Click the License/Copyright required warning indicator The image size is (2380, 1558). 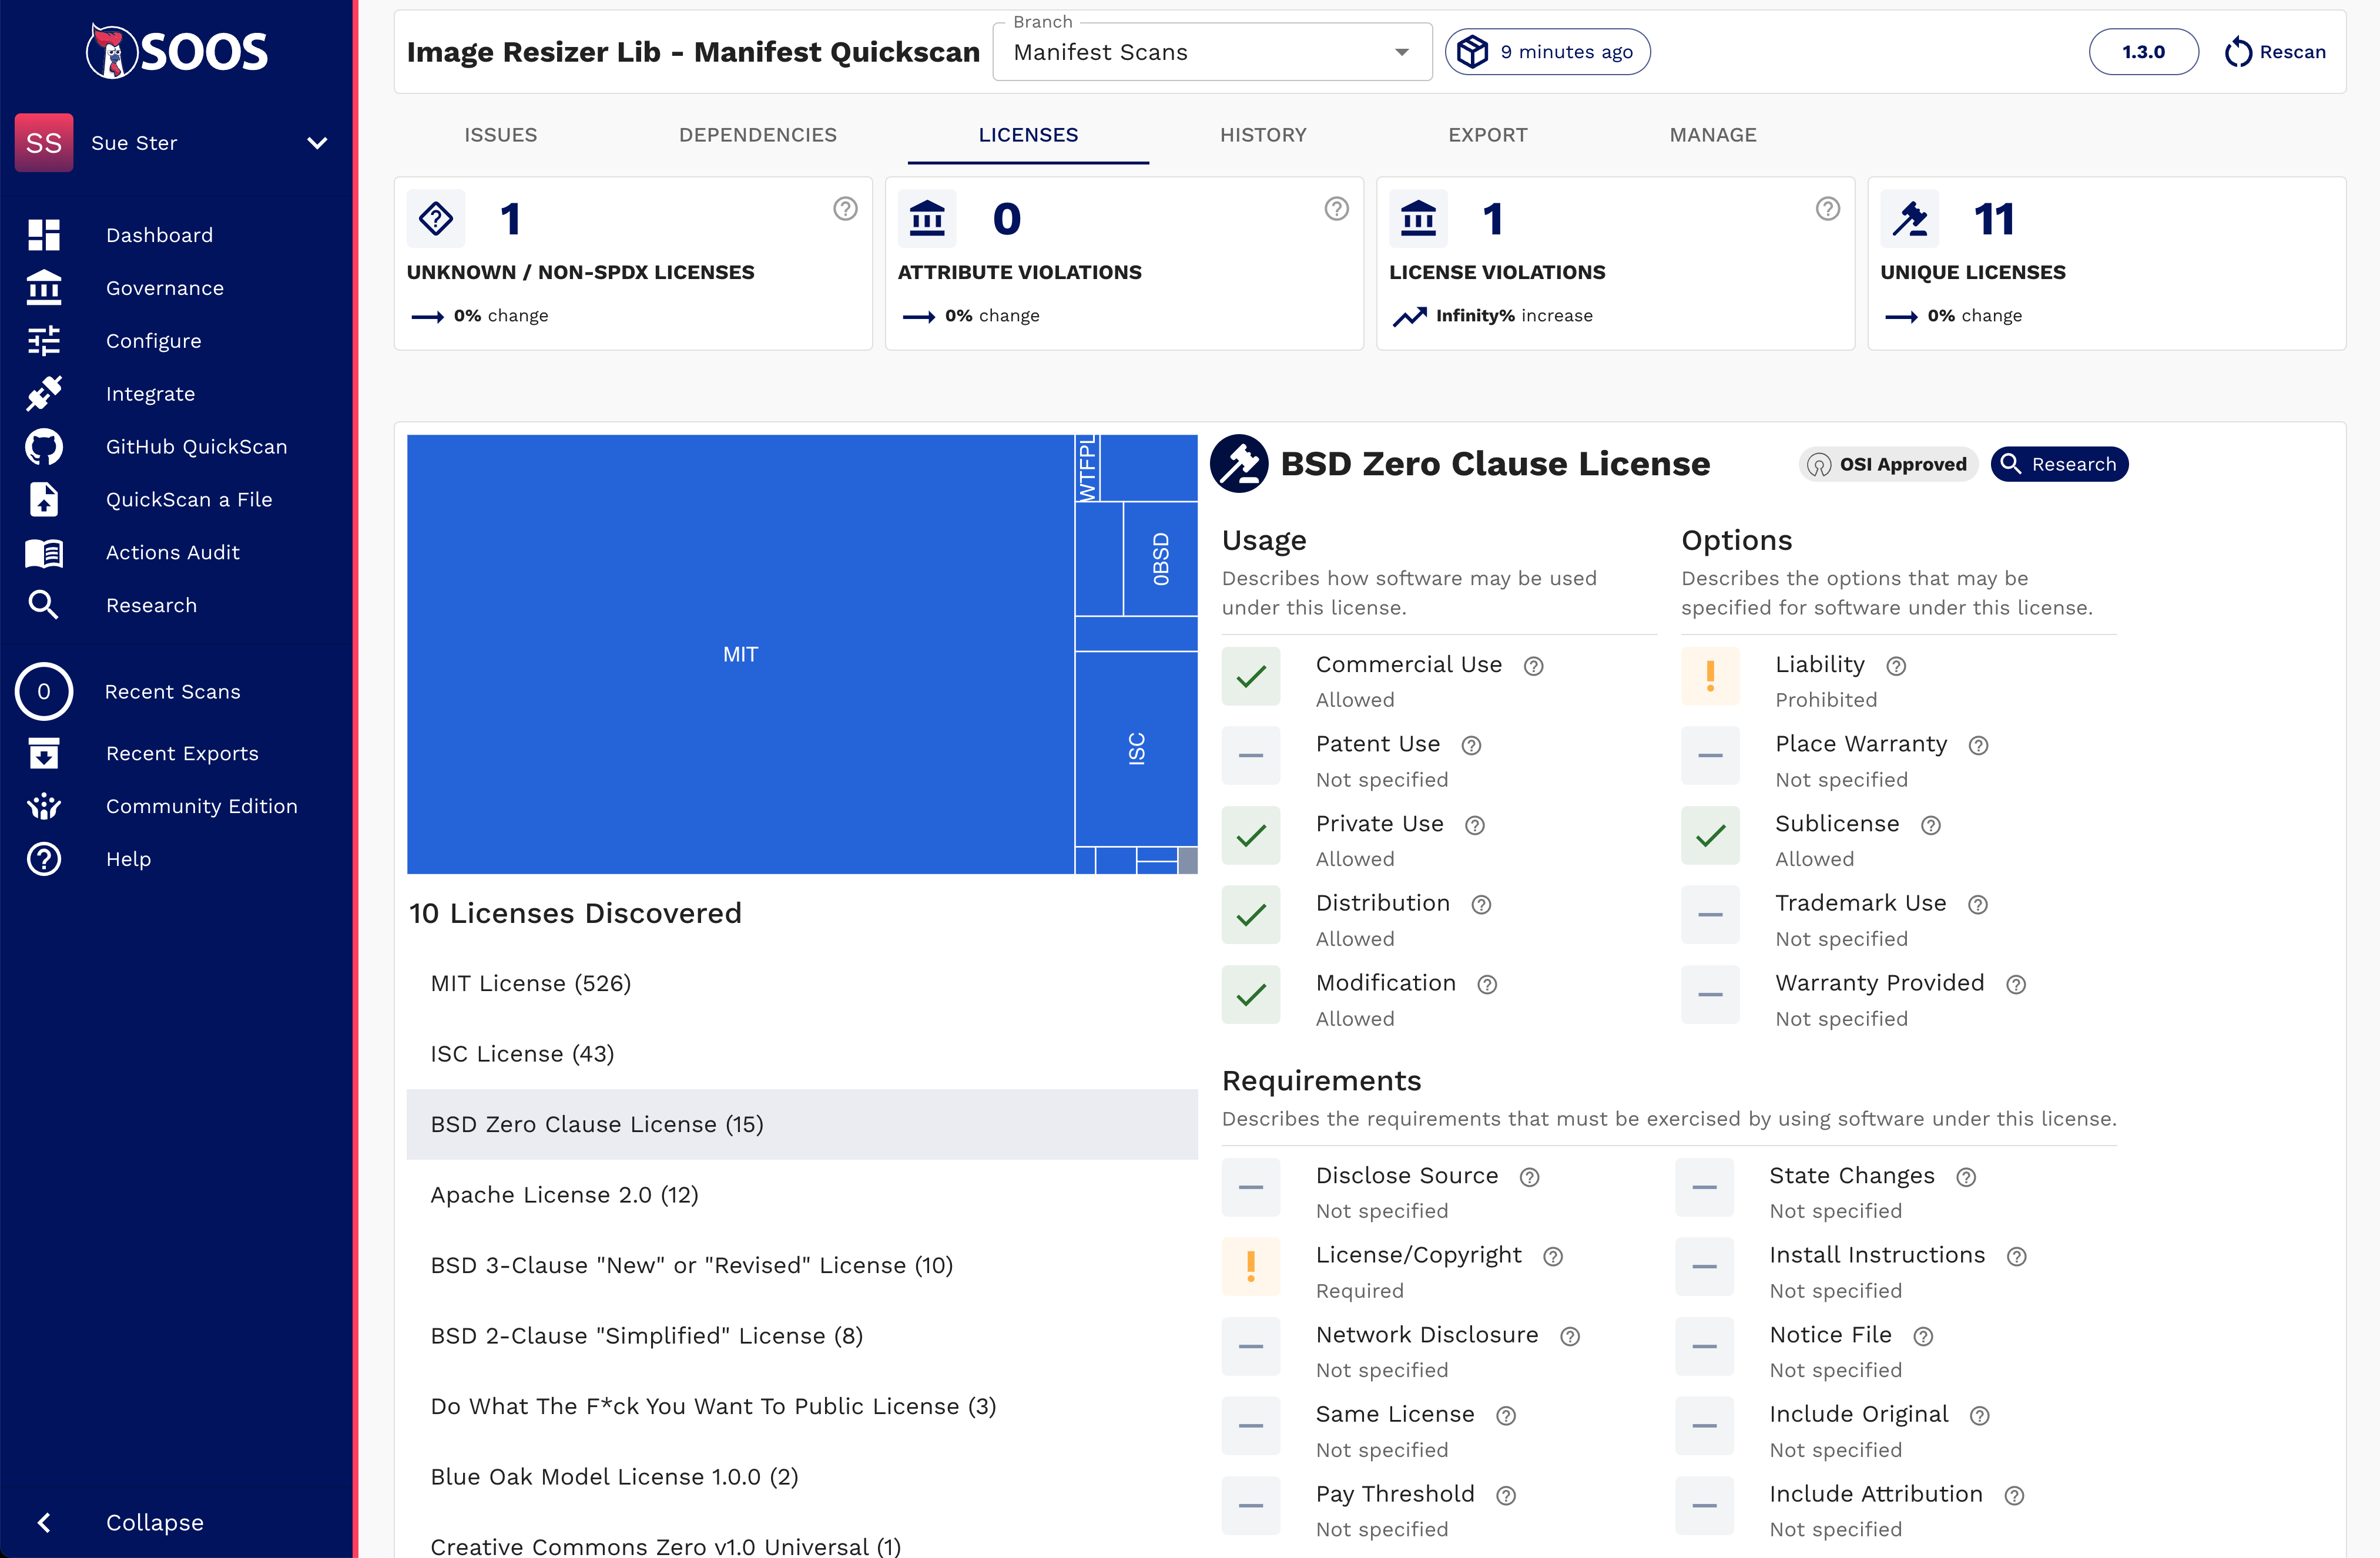pos(1250,1267)
